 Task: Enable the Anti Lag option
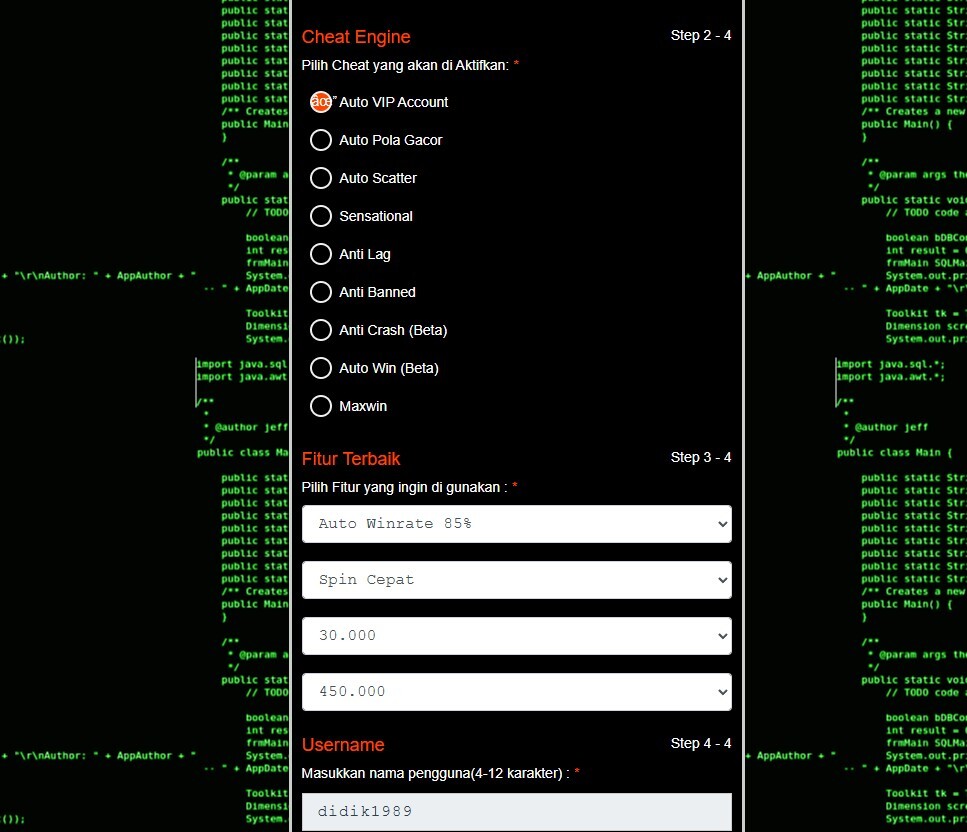[321, 254]
